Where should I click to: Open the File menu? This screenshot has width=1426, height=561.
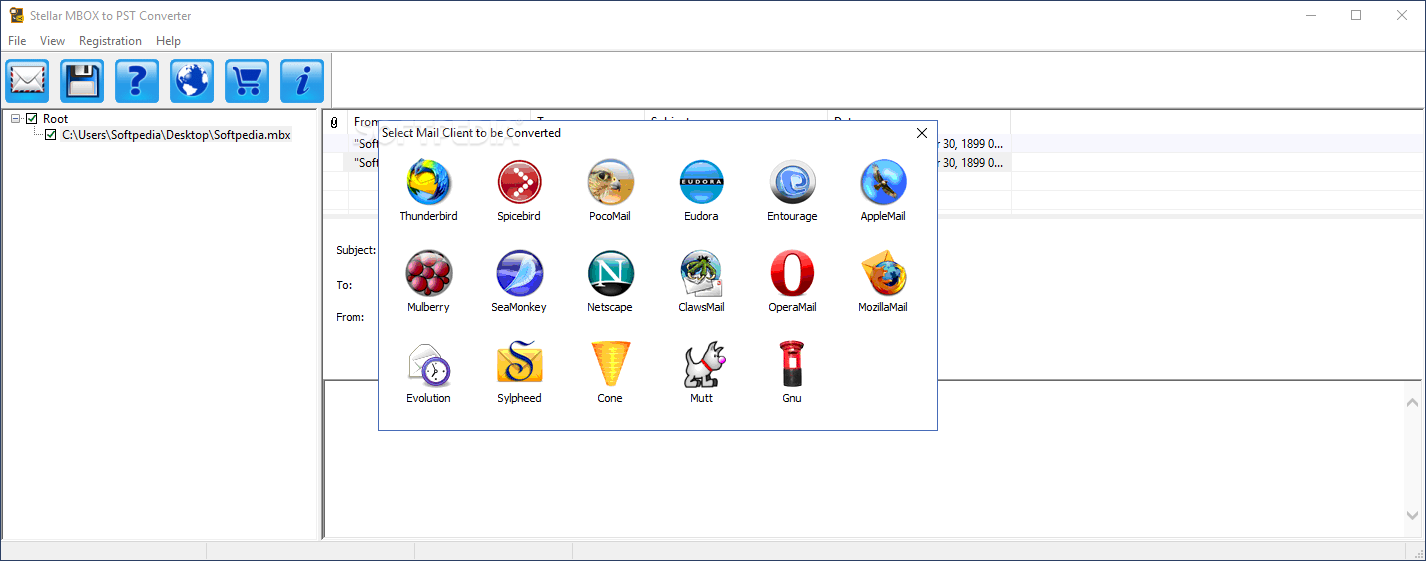tap(17, 41)
